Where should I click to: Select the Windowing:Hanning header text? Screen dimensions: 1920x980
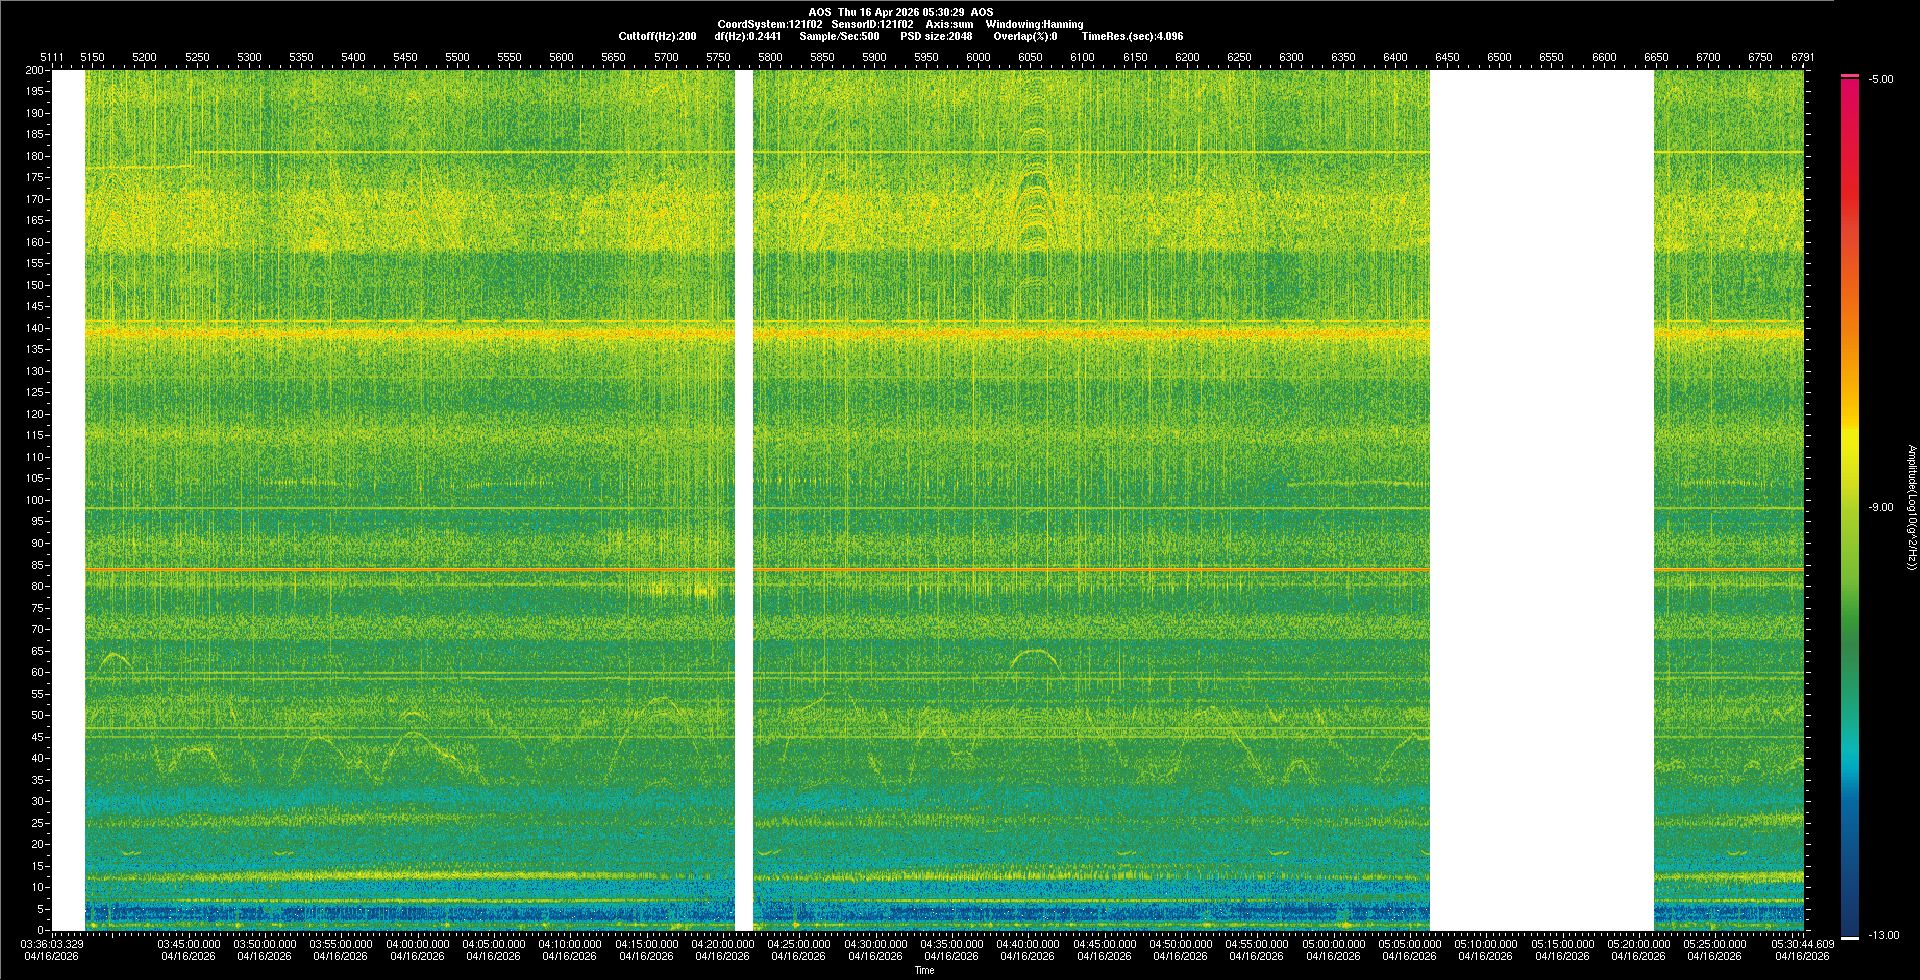click(1034, 25)
